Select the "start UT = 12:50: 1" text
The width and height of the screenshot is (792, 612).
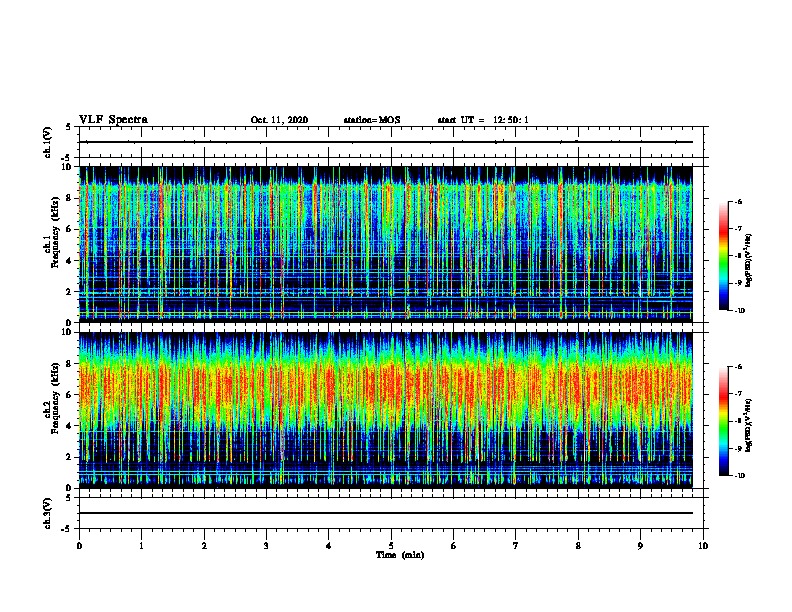(483, 120)
